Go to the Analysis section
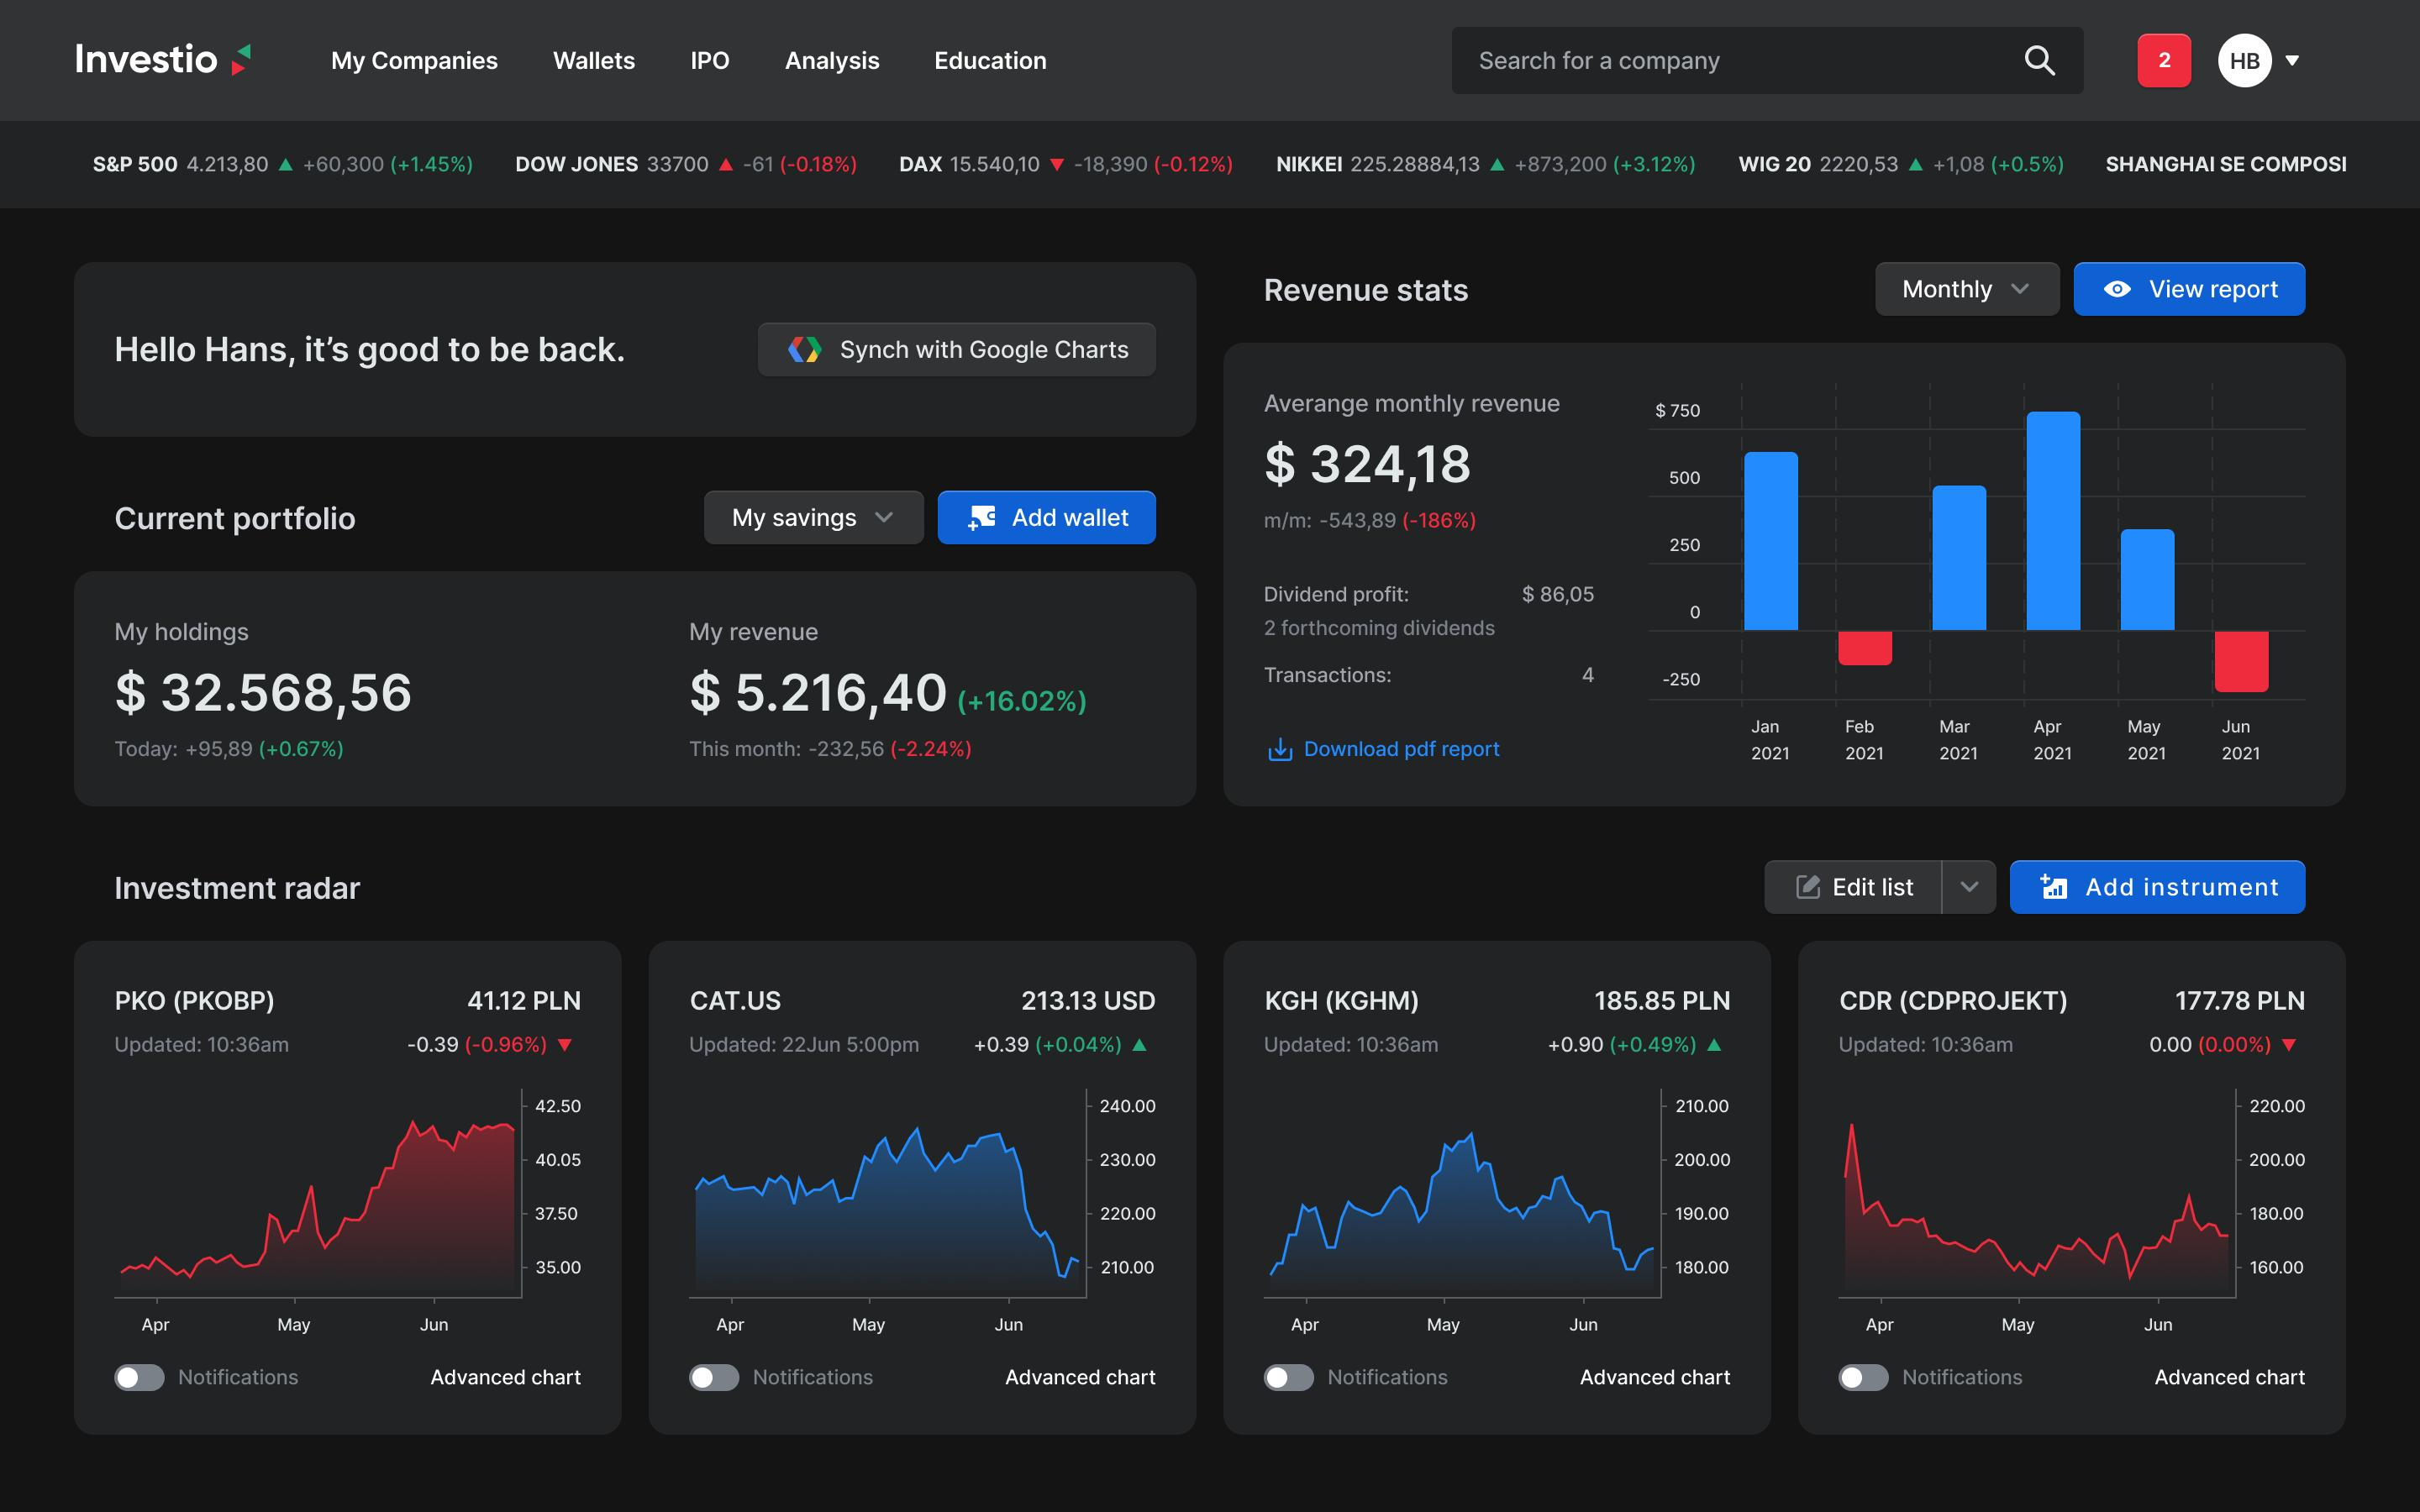The width and height of the screenshot is (2420, 1512). 831,61
